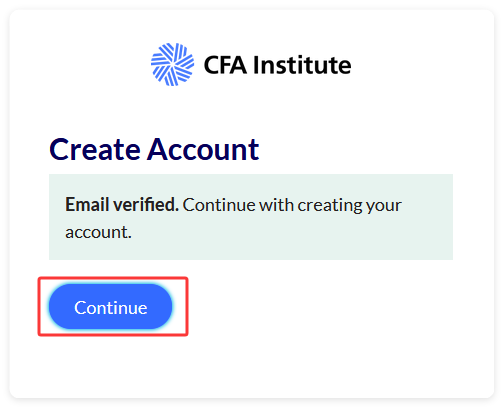Click the Create Account heading
Viewport: 503px width, 407px height.
click(x=154, y=150)
